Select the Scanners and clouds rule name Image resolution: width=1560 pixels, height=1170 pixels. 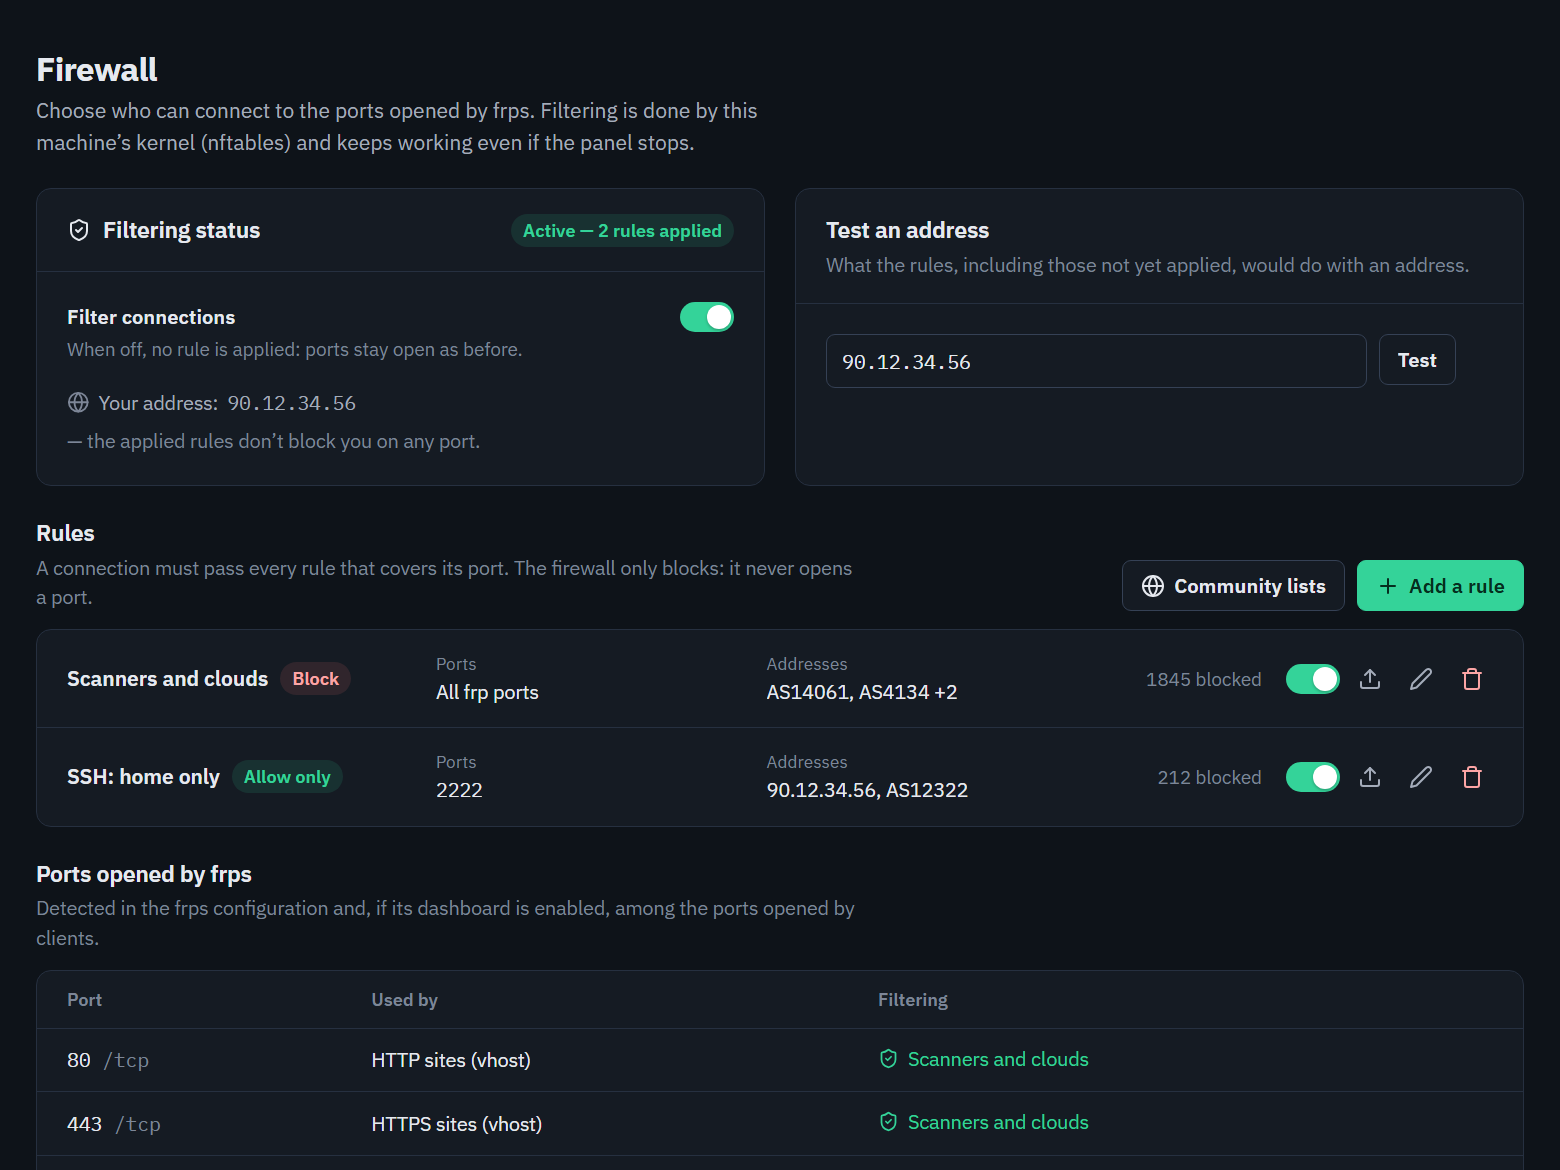[167, 679]
